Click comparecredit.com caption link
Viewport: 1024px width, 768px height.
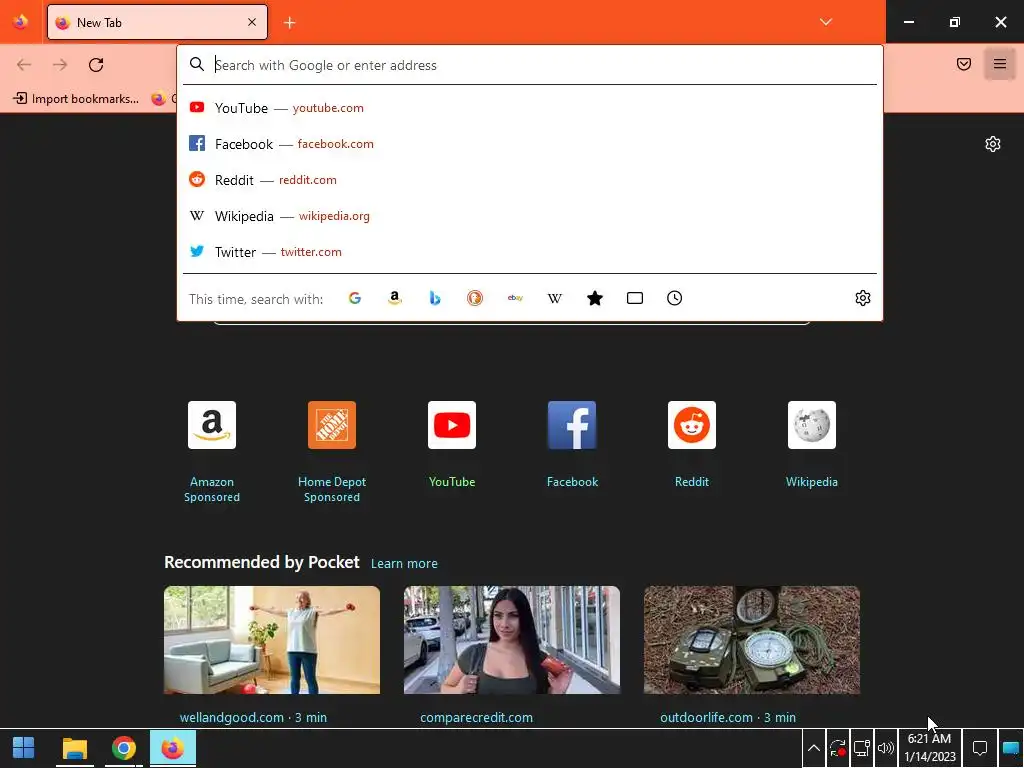coord(476,717)
